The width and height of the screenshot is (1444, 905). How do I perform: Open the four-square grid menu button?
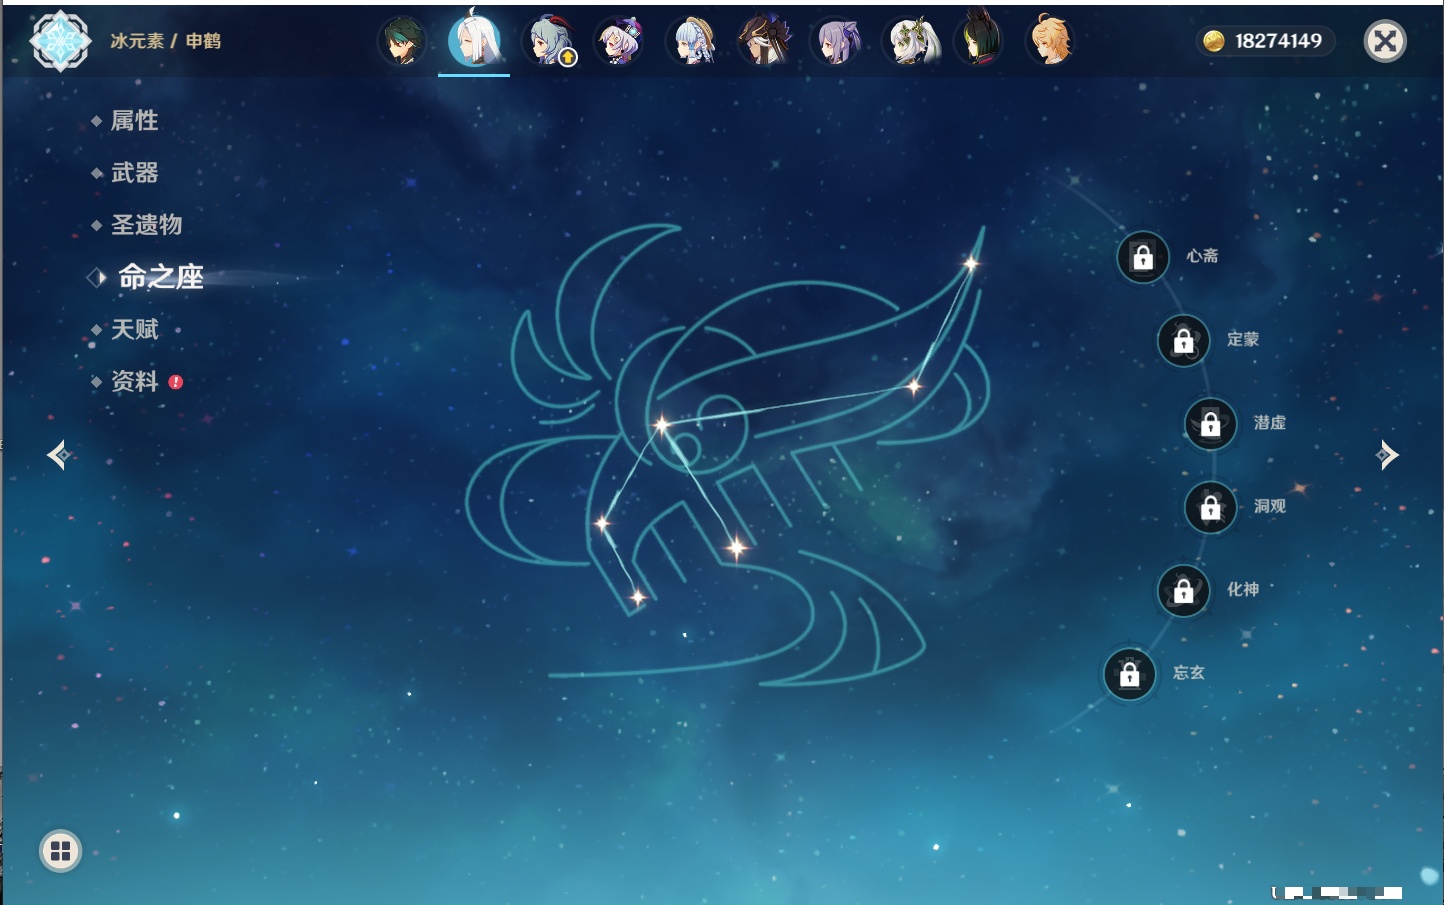[x=60, y=851]
